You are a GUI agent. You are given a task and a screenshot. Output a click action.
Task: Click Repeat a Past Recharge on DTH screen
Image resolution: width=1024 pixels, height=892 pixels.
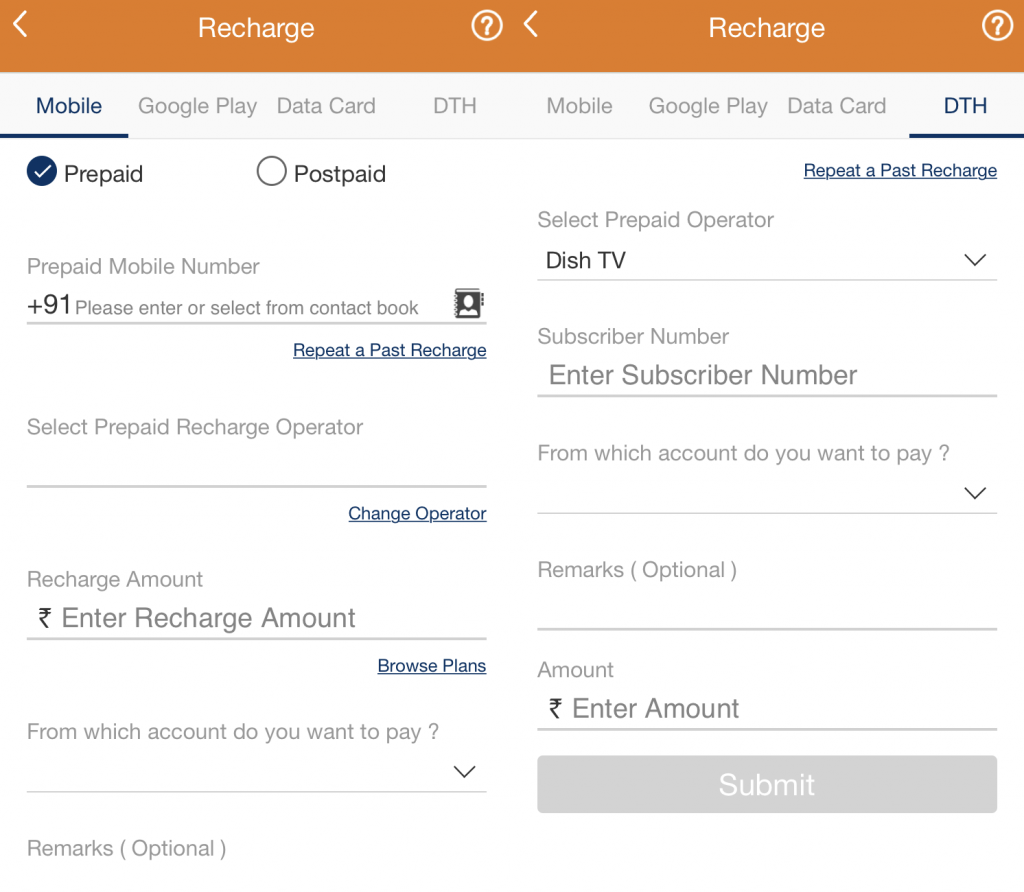click(900, 170)
